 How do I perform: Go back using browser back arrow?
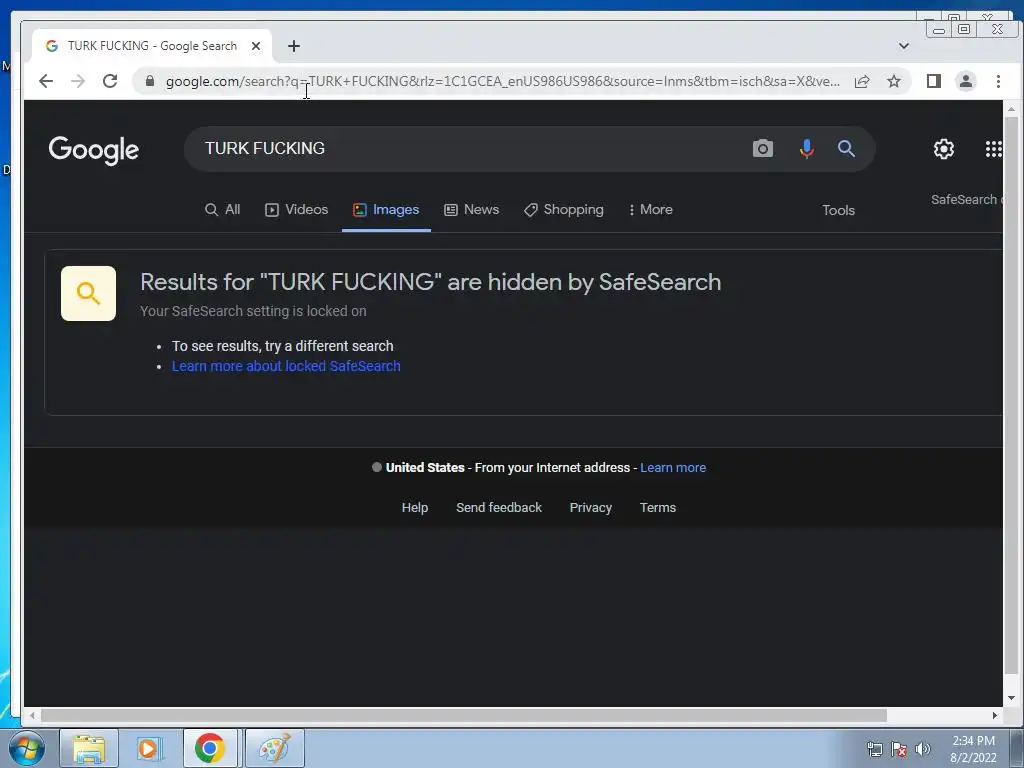pyautogui.click(x=46, y=81)
